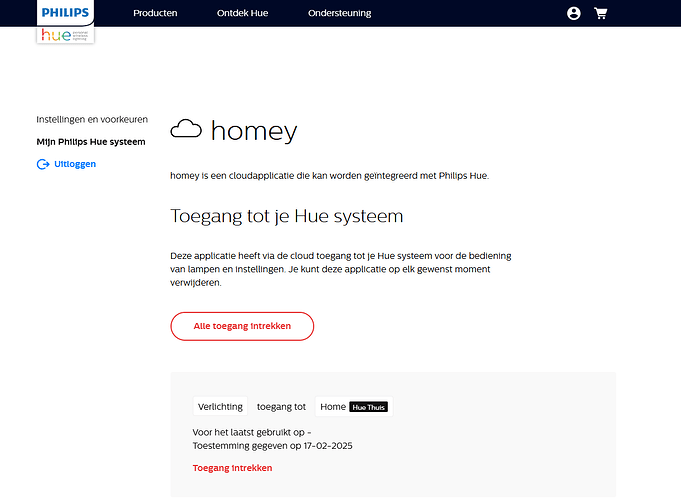Click the Home Hue Thuis tag
This screenshot has height=500, width=681.
354,407
